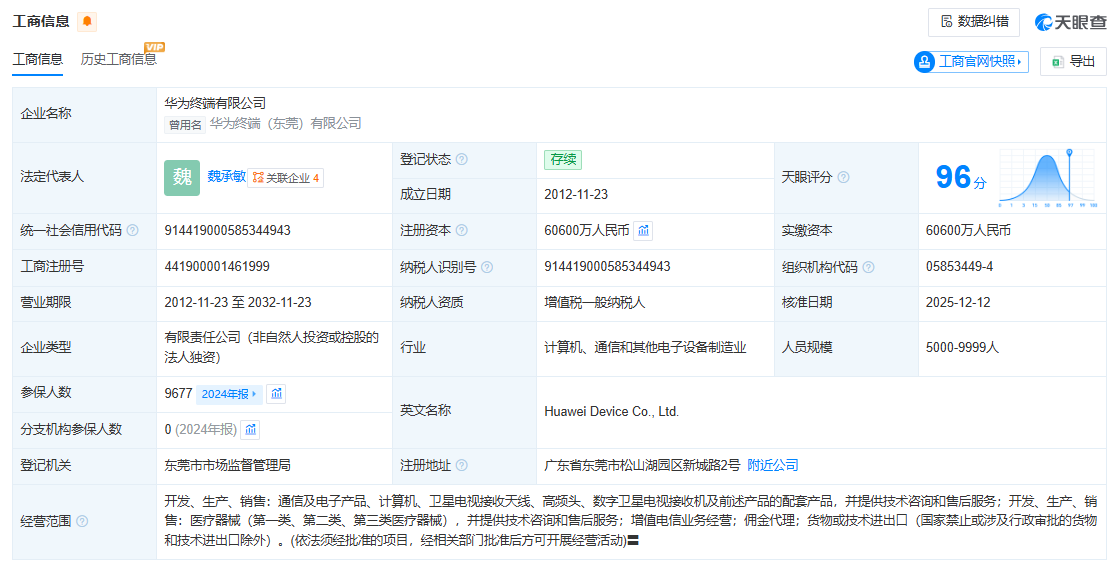Click help icon beside 组织机构代码
1111x566 pixels.
click(x=868, y=267)
